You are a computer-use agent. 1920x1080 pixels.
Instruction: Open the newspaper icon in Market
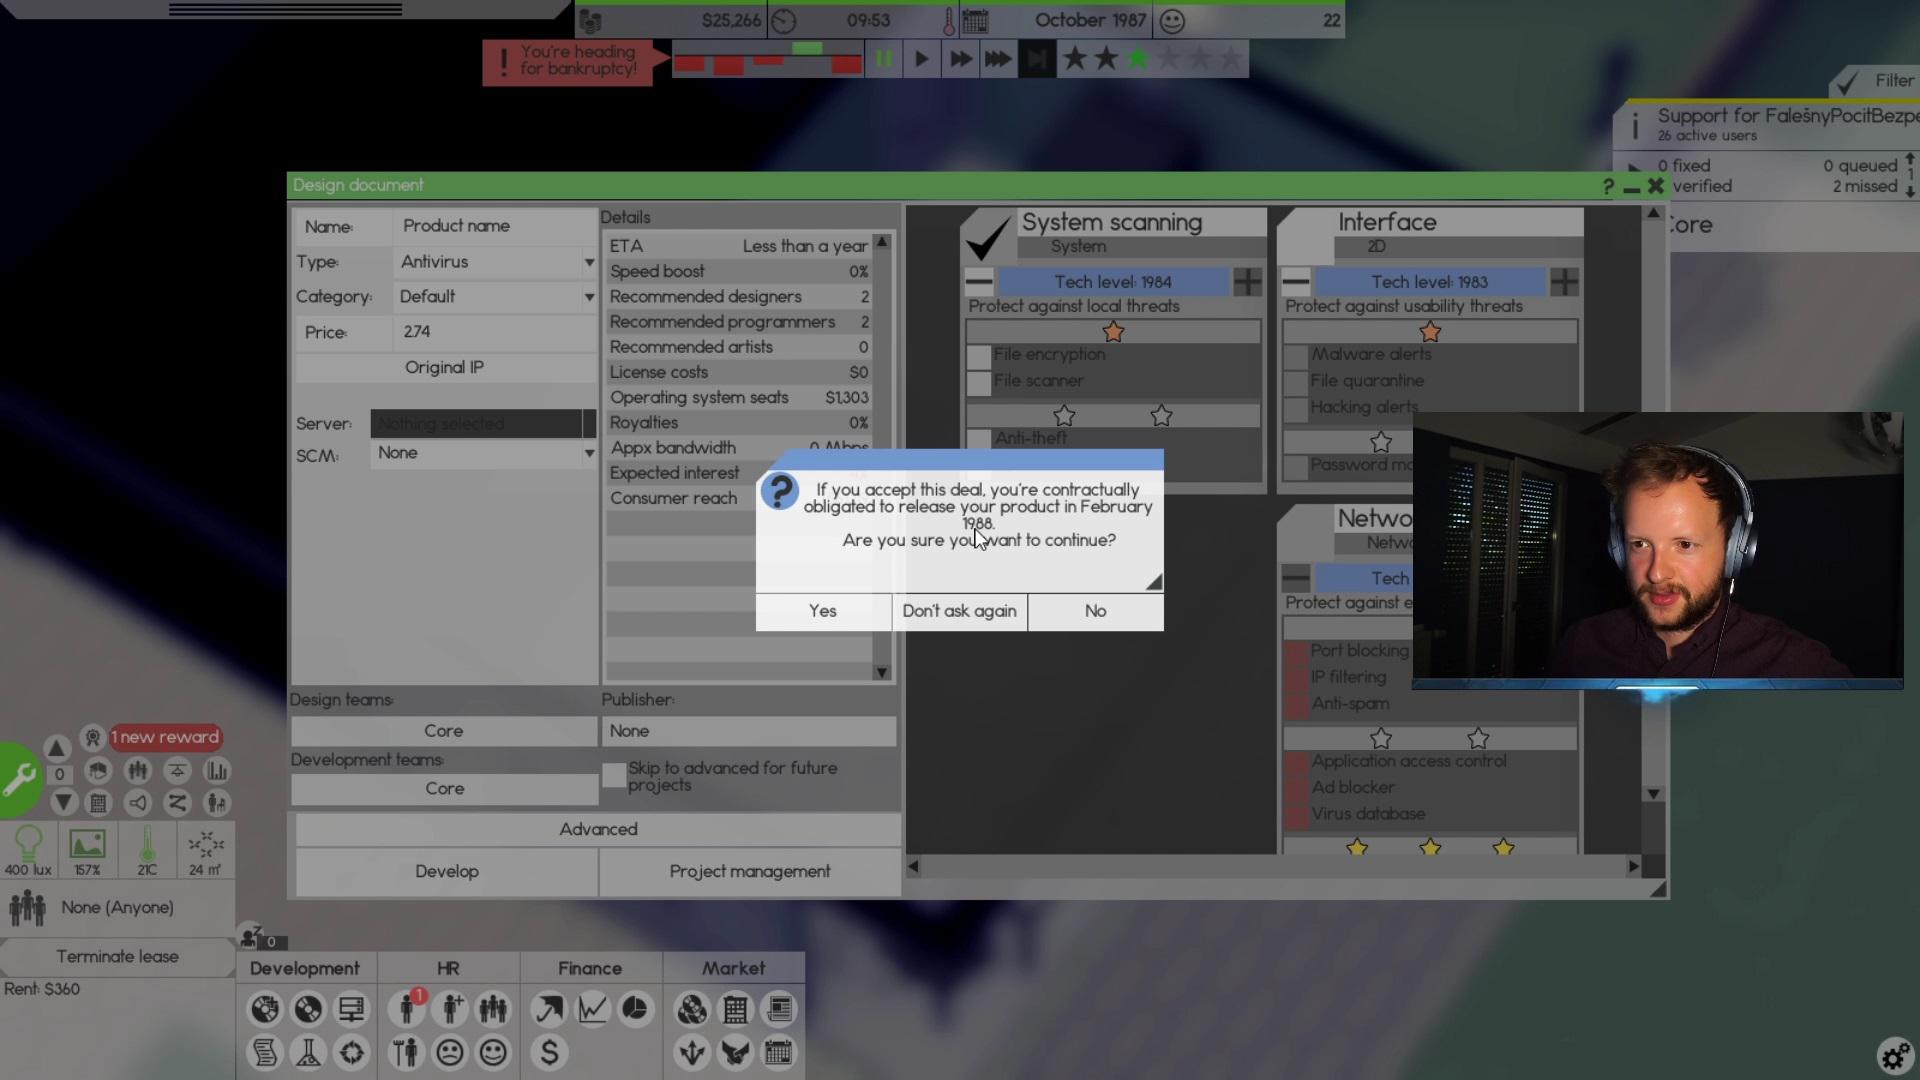click(x=779, y=1009)
